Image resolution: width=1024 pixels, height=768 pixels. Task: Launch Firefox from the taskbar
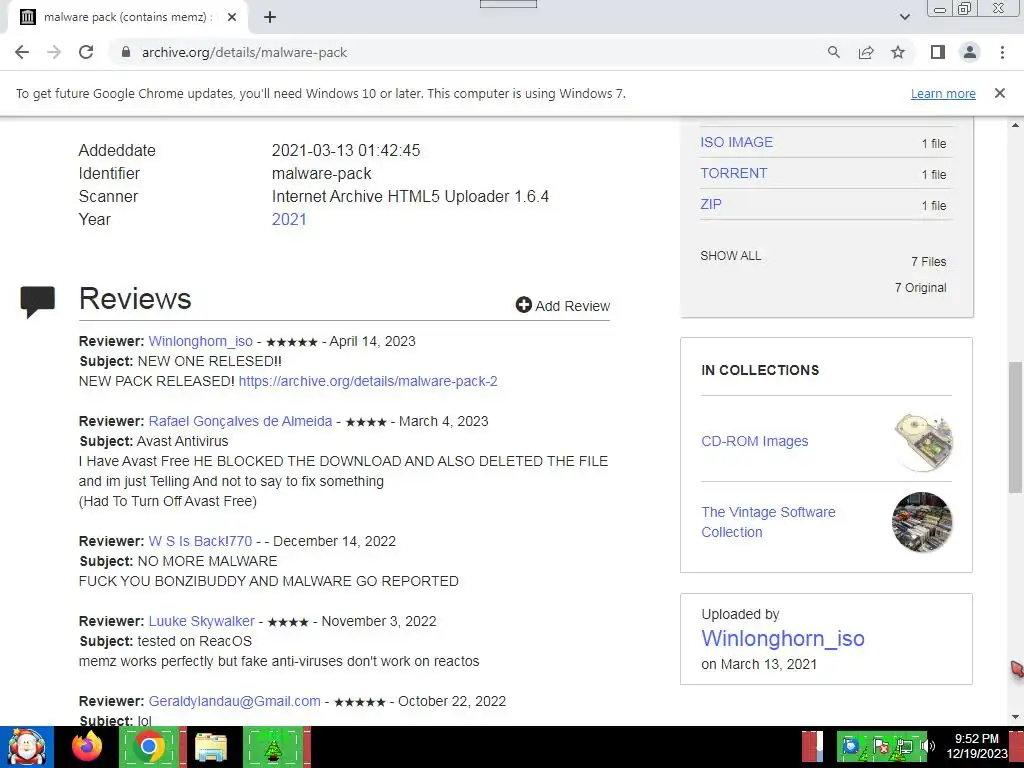(x=87, y=747)
